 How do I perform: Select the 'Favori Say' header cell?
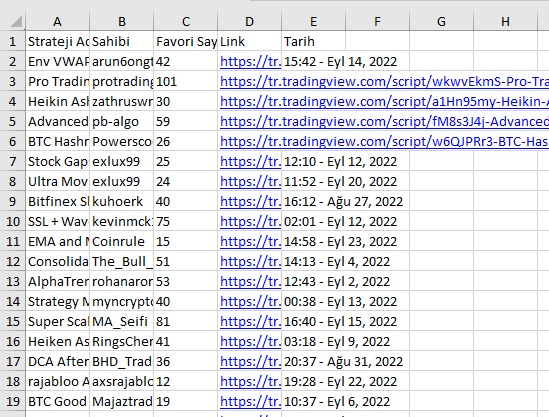[186, 42]
